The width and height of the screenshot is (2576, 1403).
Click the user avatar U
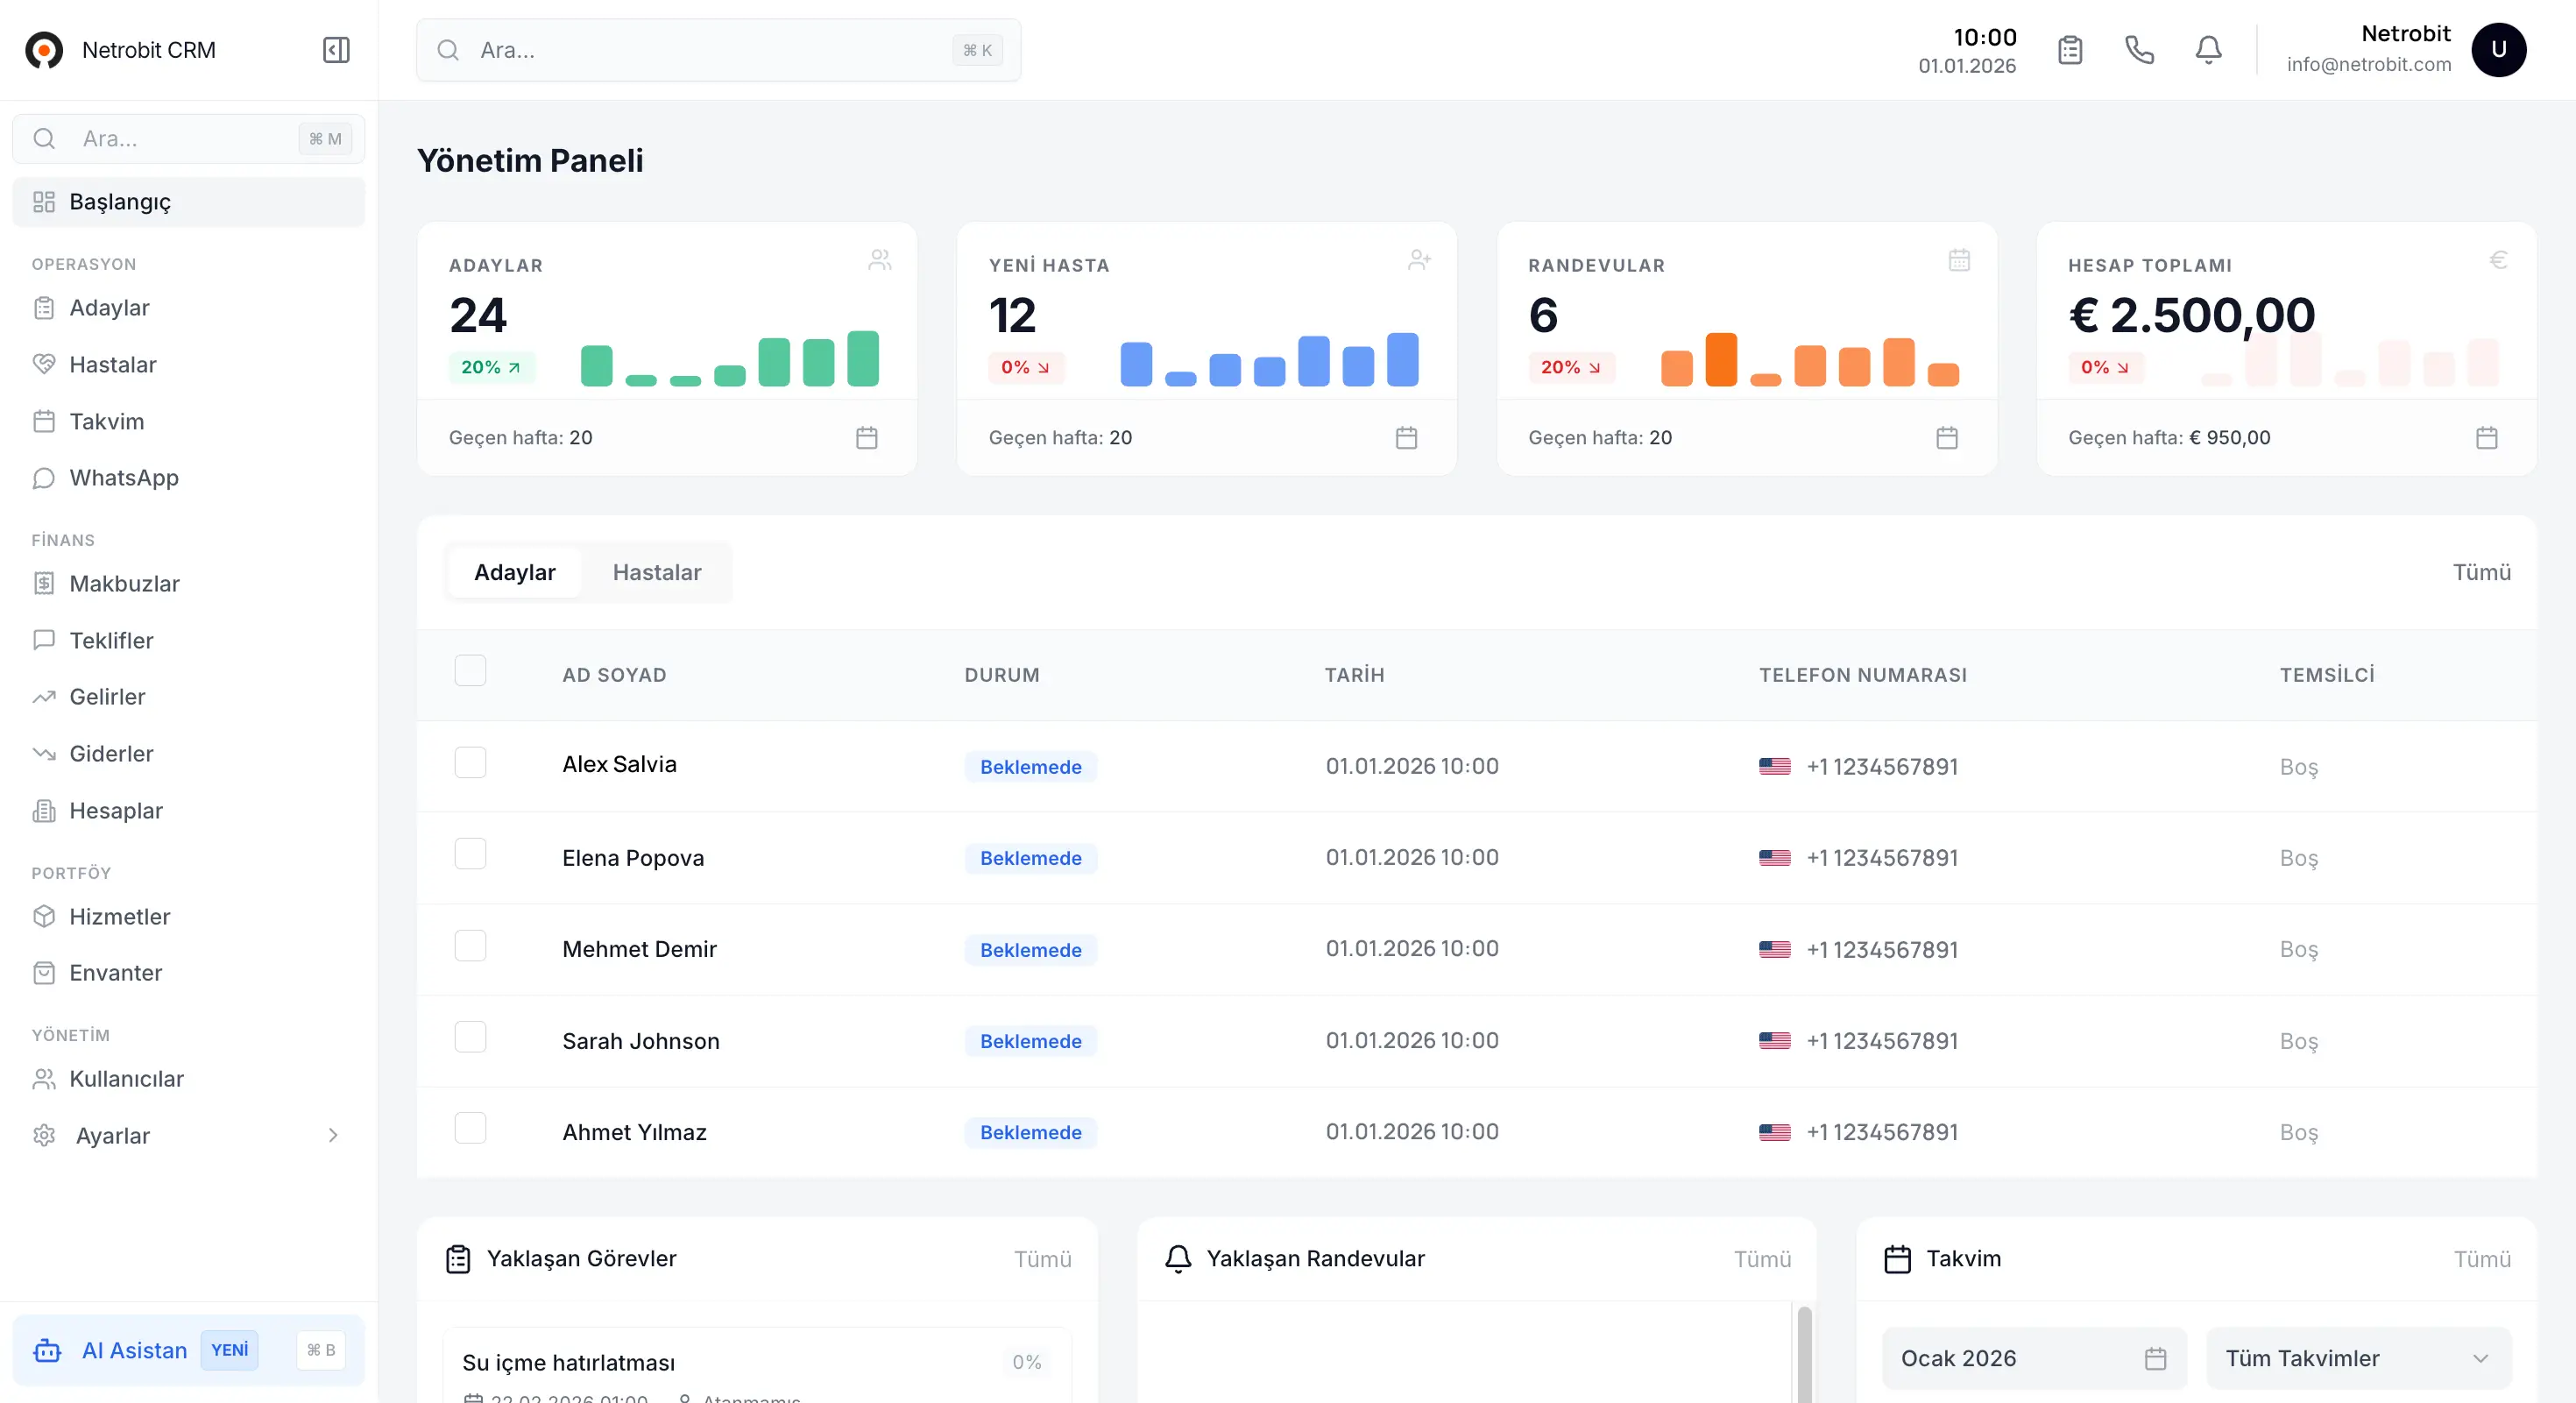(x=2498, y=50)
